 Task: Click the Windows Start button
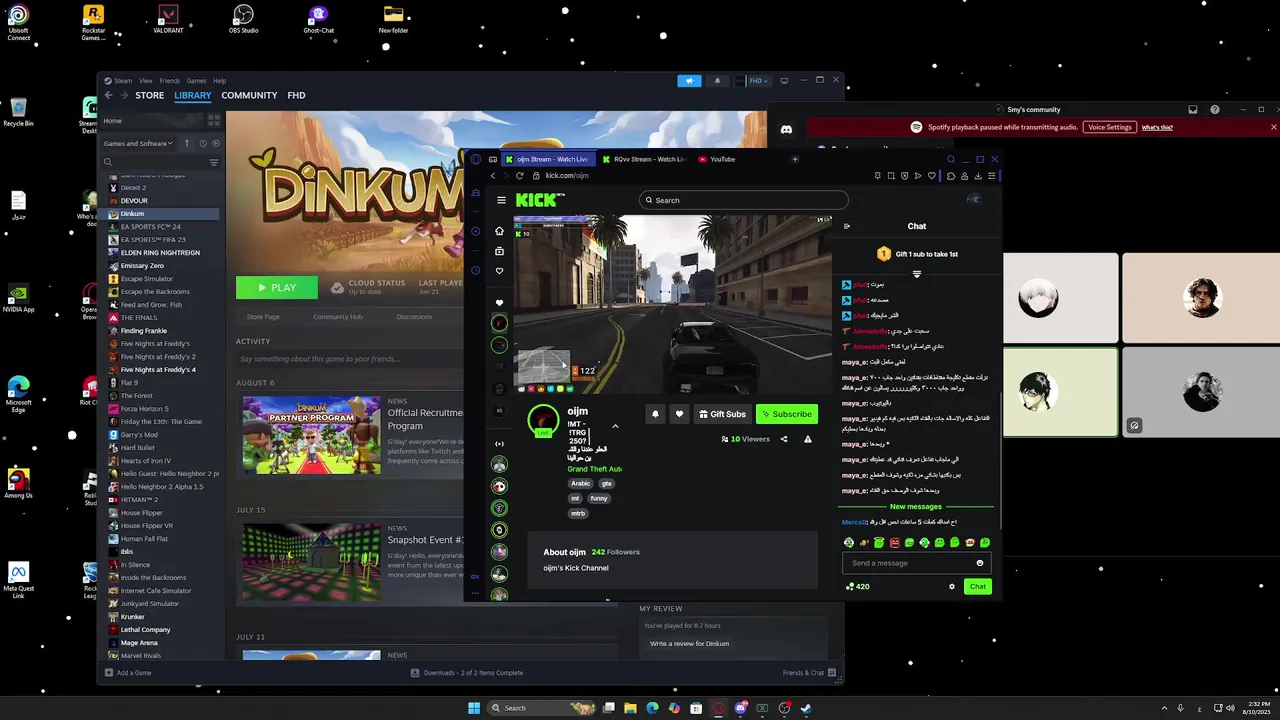tap(474, 708)
